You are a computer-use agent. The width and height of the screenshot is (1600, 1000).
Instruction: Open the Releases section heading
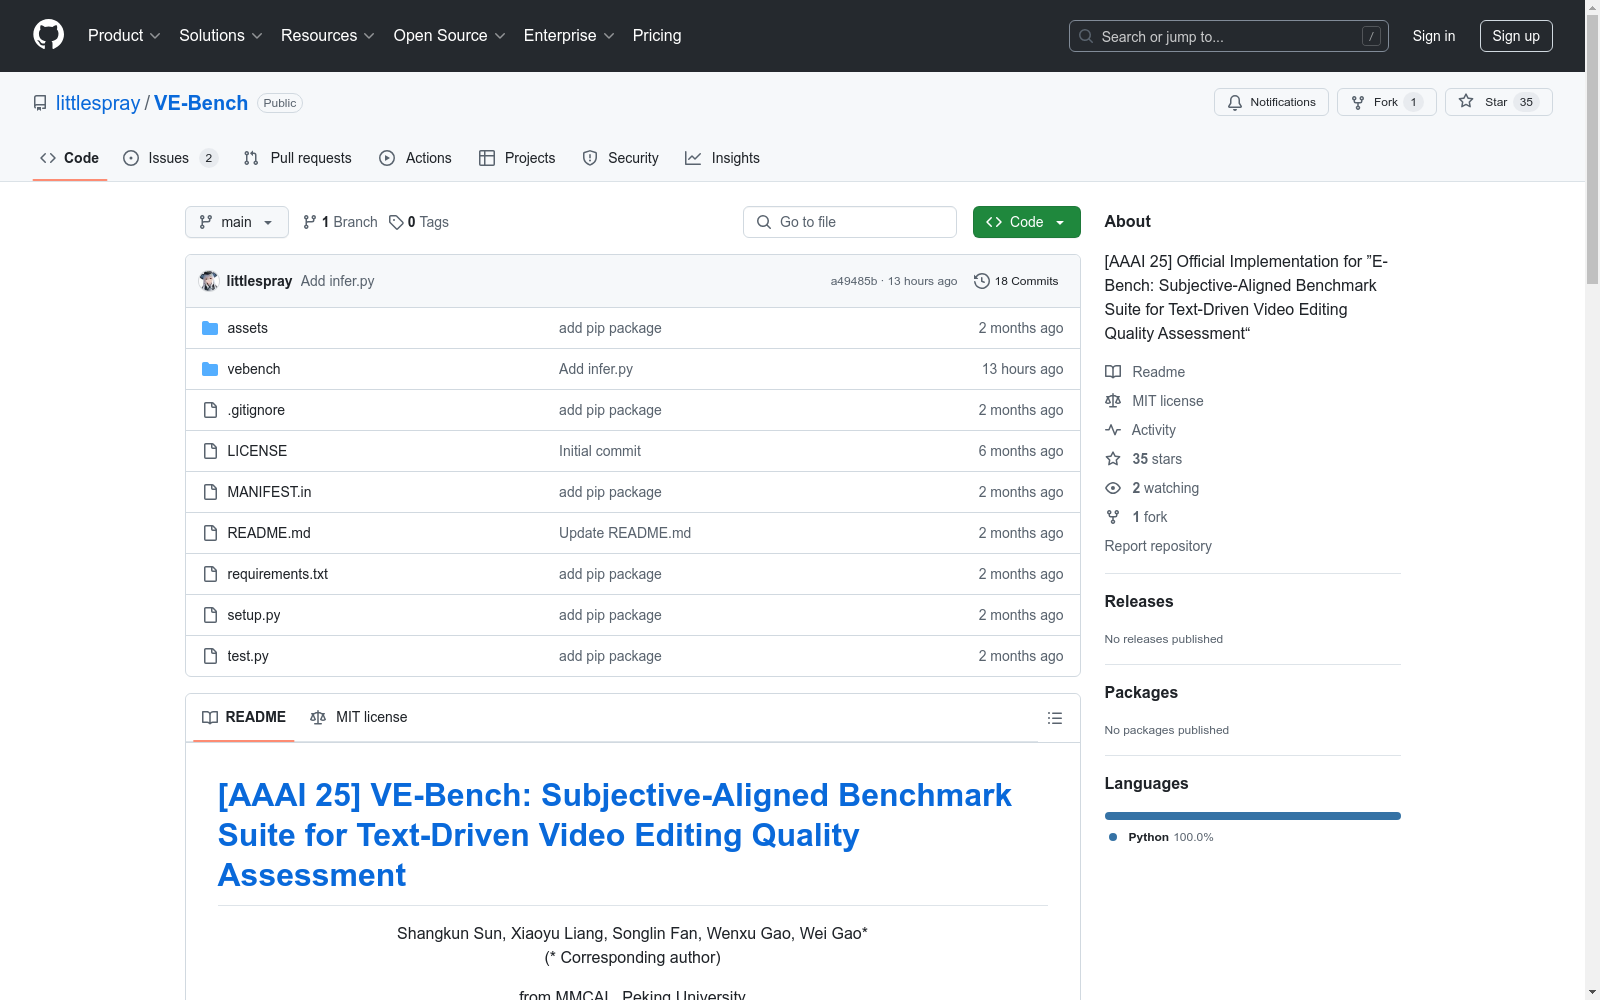tap(1139, 601)
